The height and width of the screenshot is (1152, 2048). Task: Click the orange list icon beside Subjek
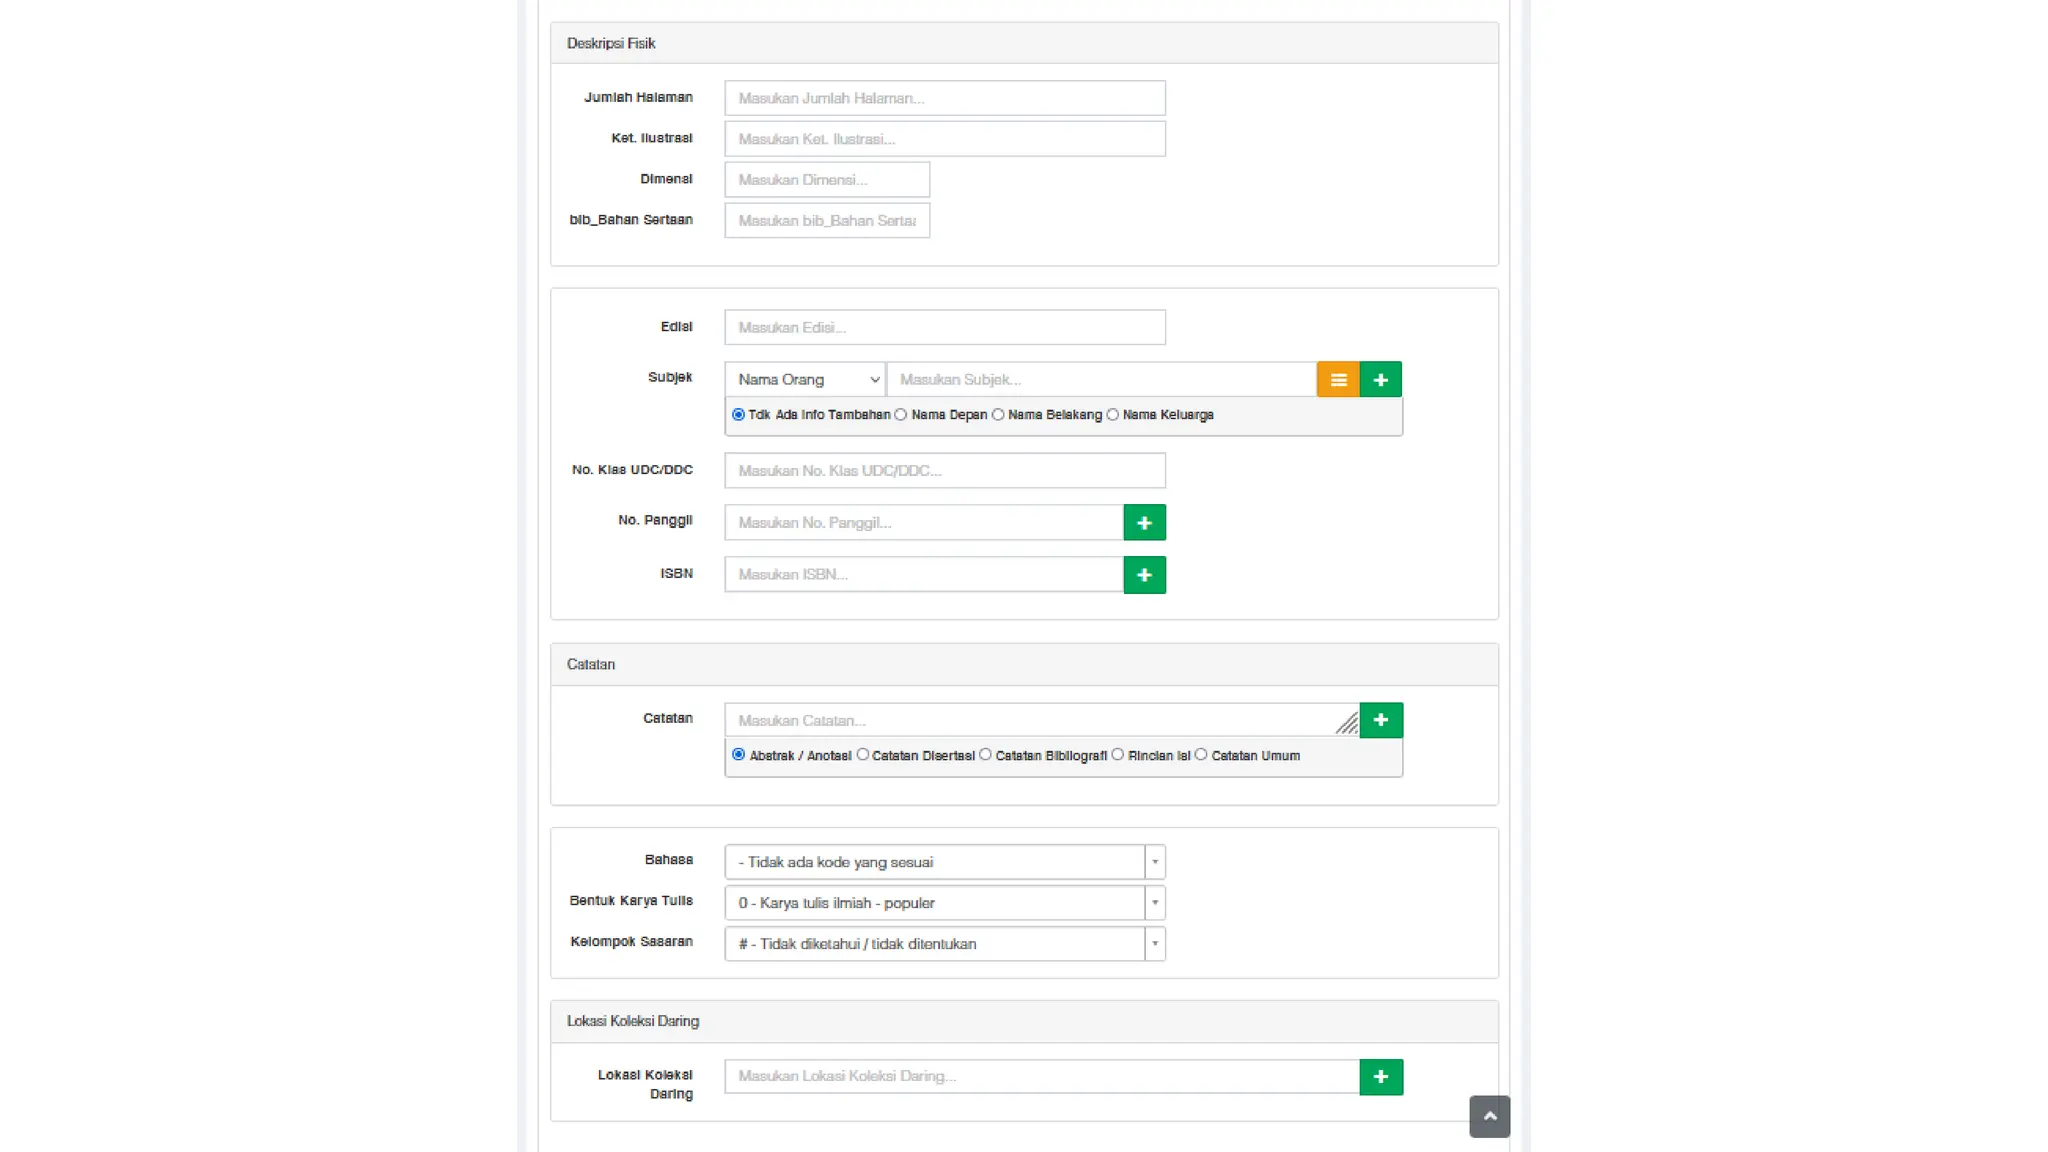click(1338, 380)
